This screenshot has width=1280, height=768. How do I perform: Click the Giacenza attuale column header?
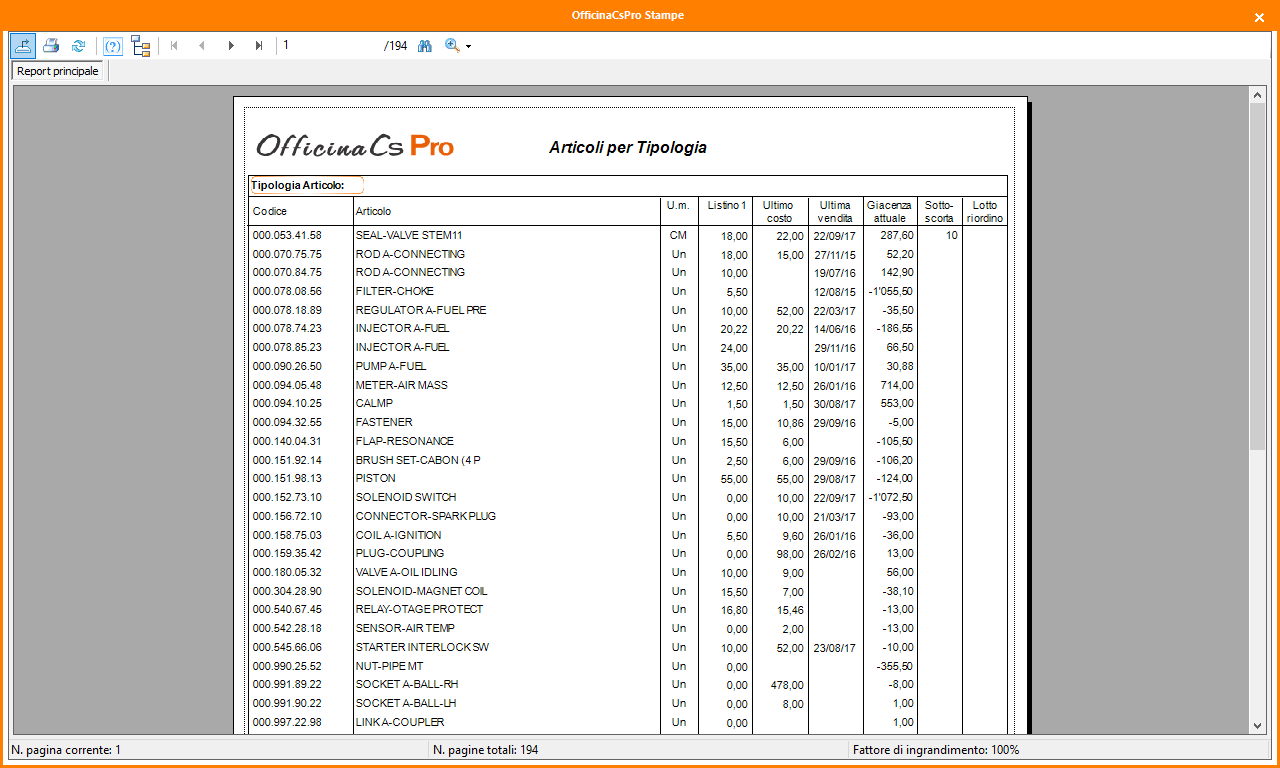click(x=889, y=212)
